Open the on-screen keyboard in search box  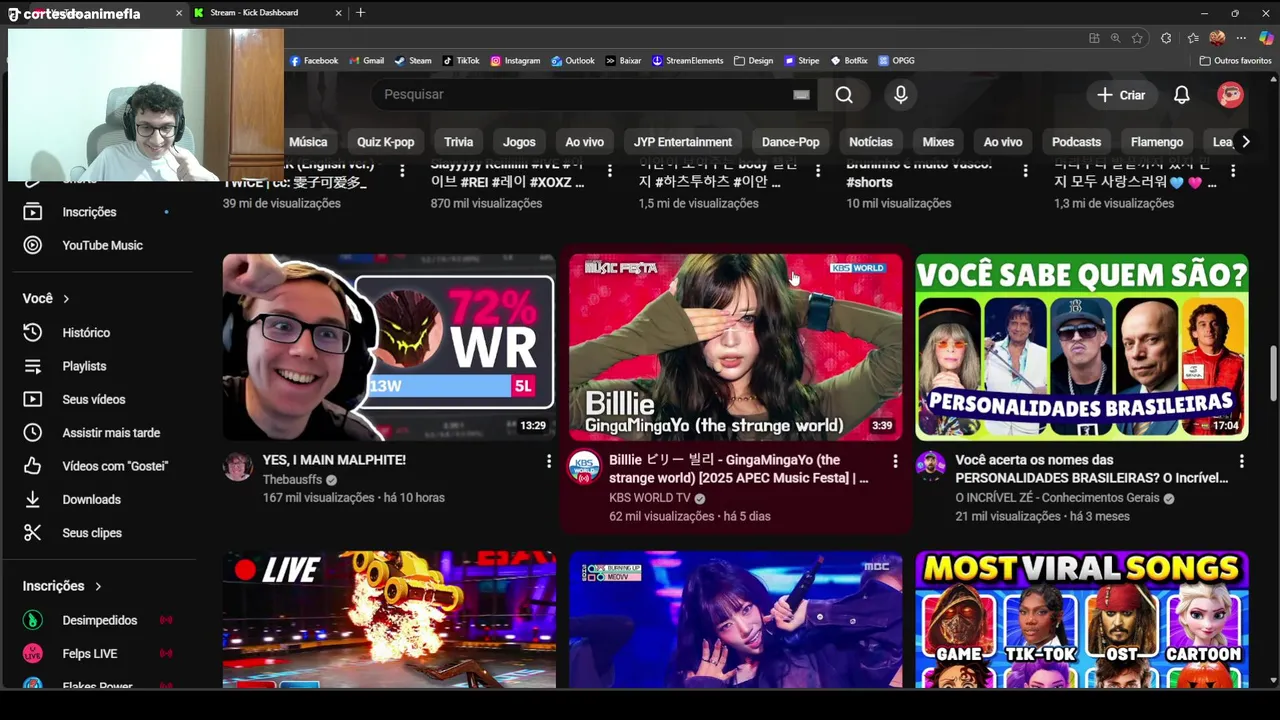coord(801,94)
